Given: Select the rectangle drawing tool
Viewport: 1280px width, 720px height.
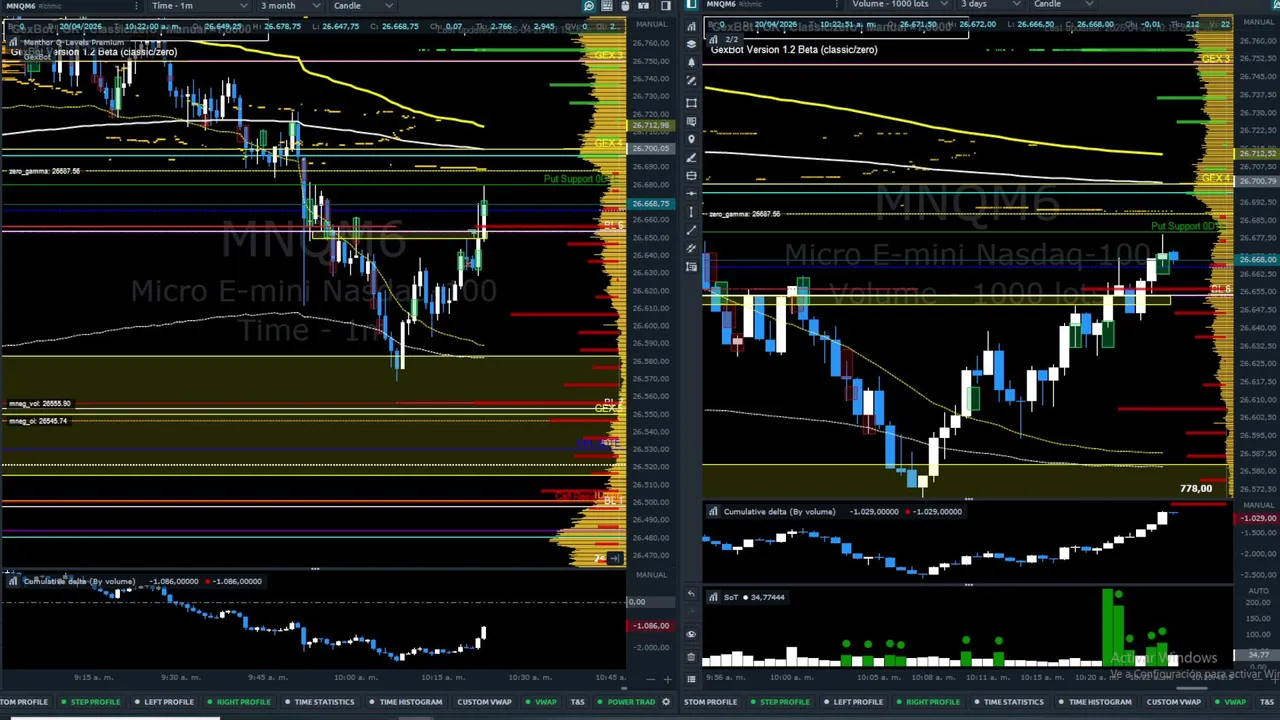Looking at the screenshot, I should click(691, 103).
